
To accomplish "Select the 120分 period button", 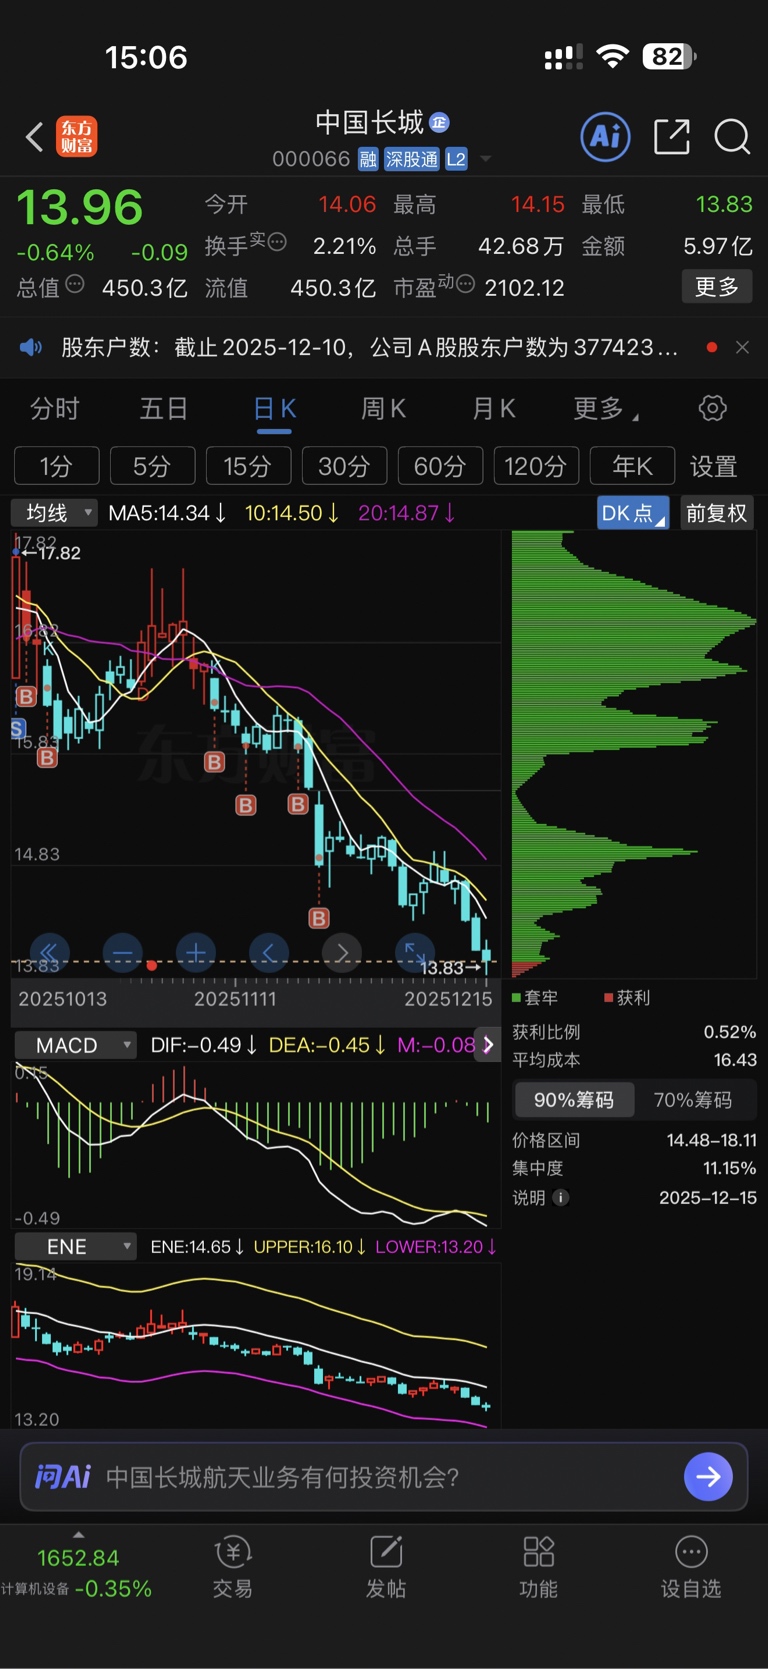I will pos(536,466).
